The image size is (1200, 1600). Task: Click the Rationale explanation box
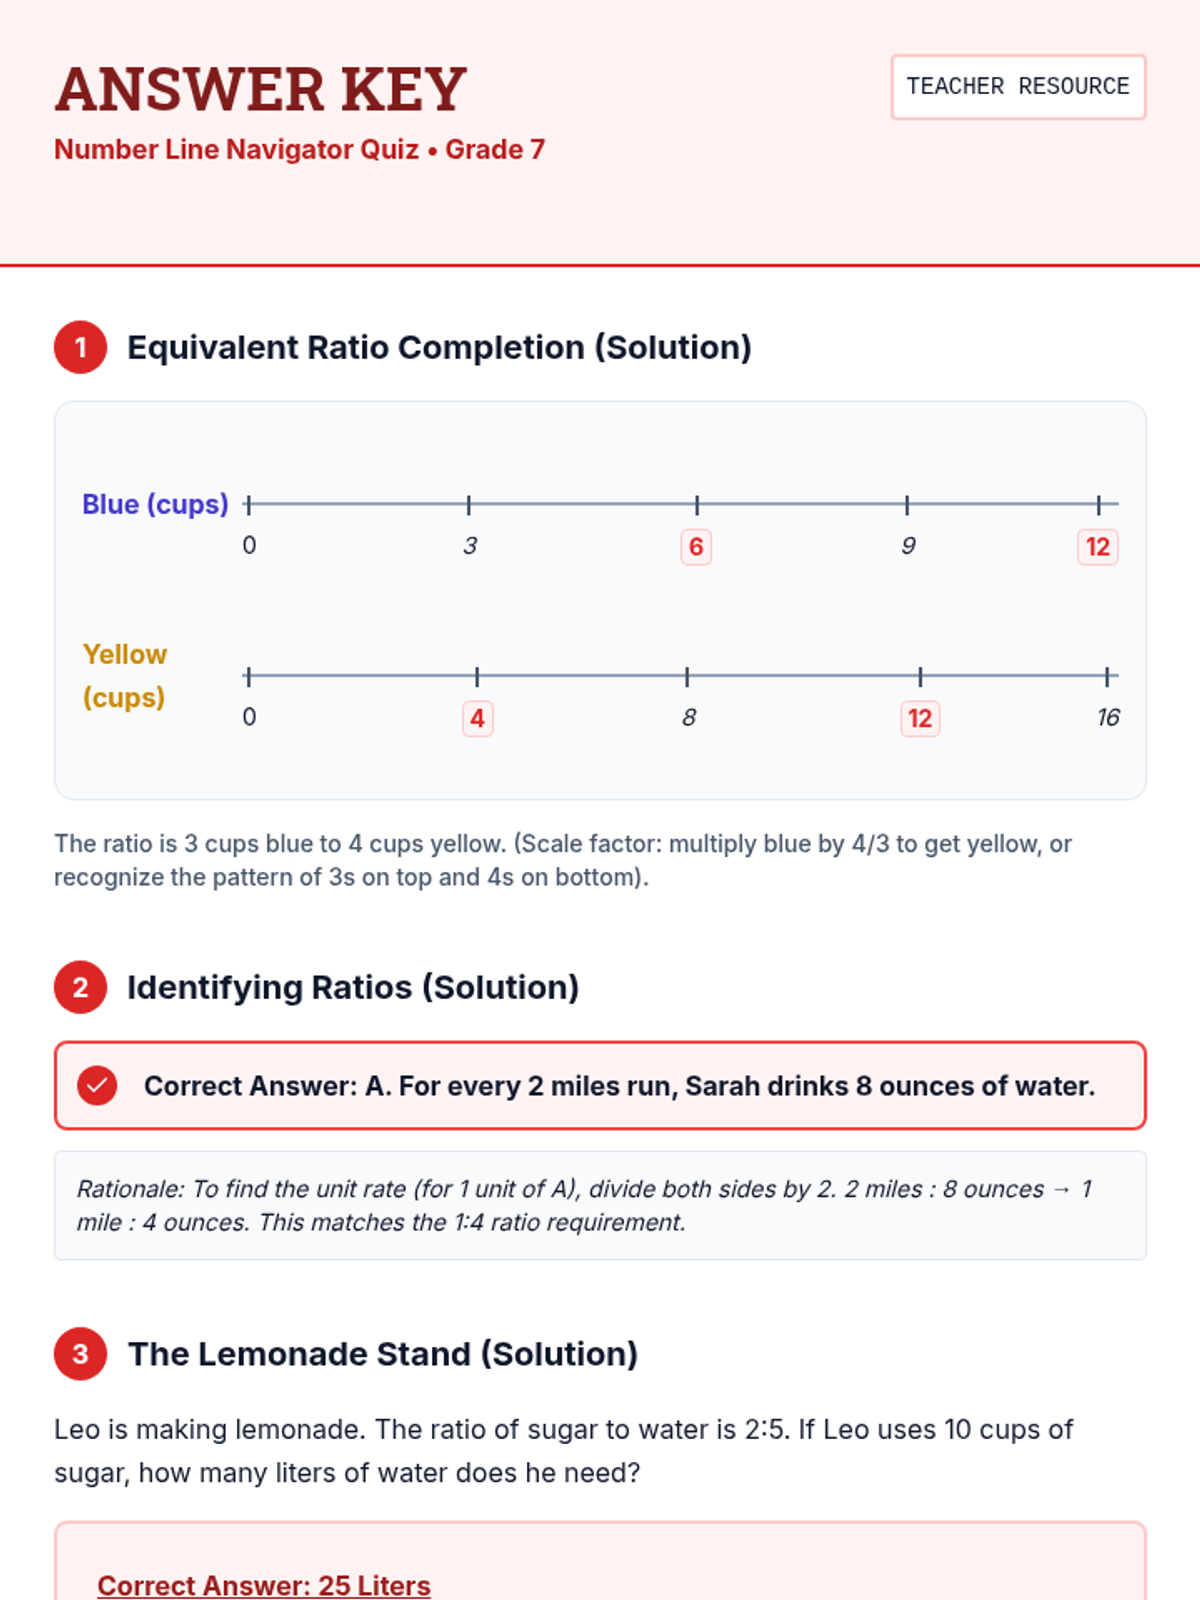[600, 1205]
